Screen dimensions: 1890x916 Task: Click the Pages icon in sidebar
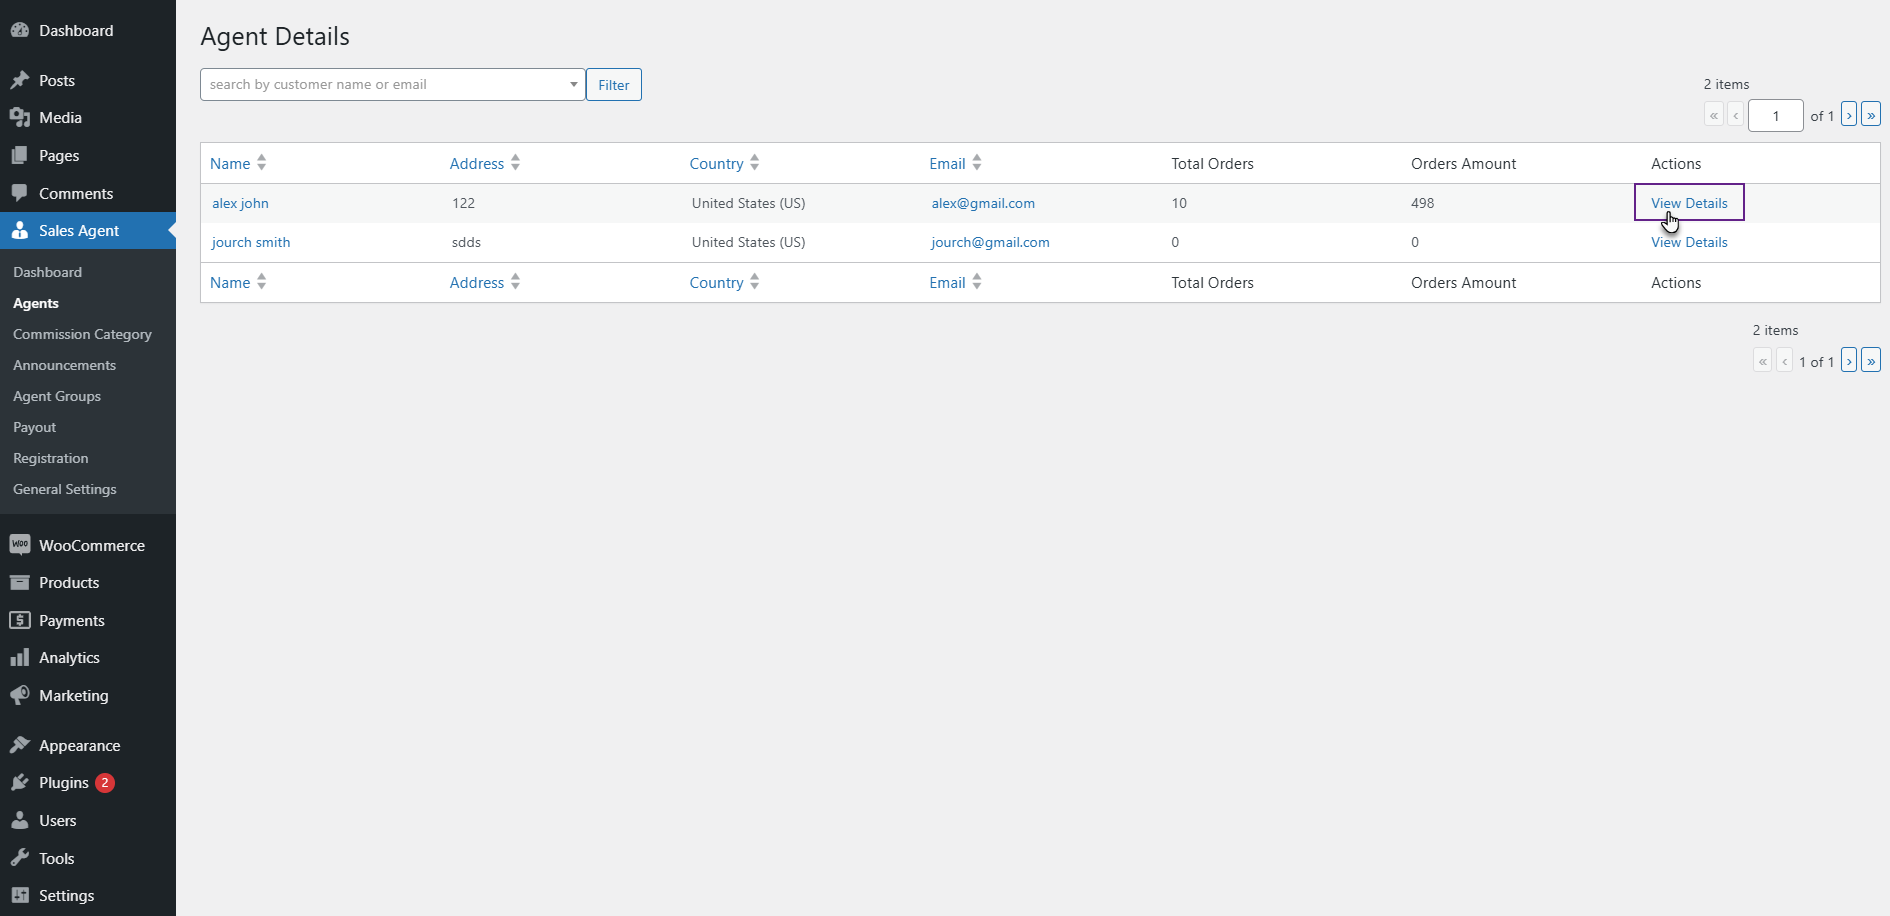click(20, 156)
